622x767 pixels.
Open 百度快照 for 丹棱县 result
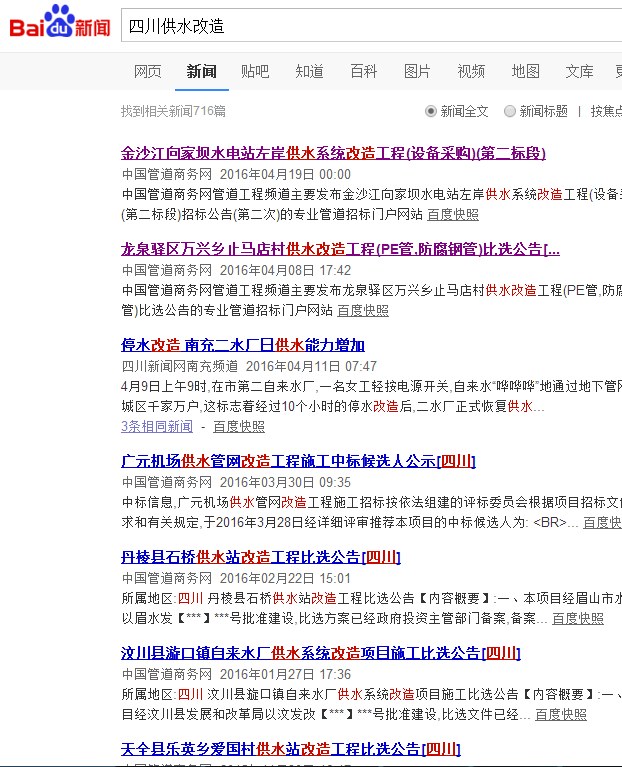pos(578,618)
